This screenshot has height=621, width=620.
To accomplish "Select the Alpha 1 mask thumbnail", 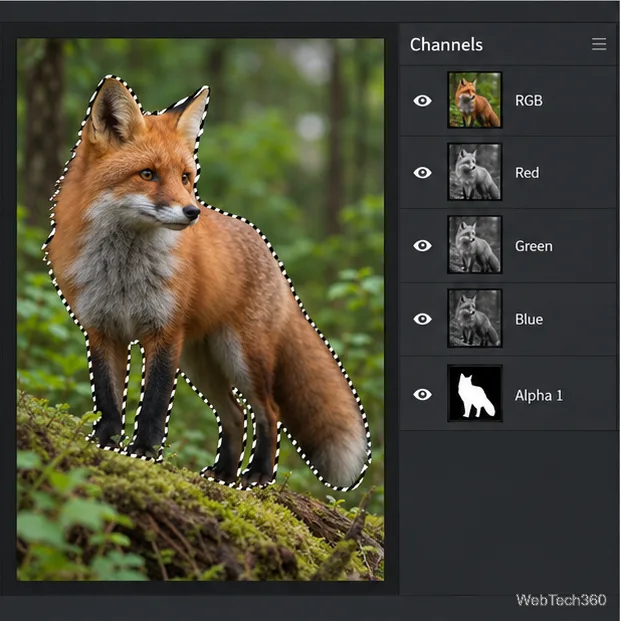I will pos(475,394).
